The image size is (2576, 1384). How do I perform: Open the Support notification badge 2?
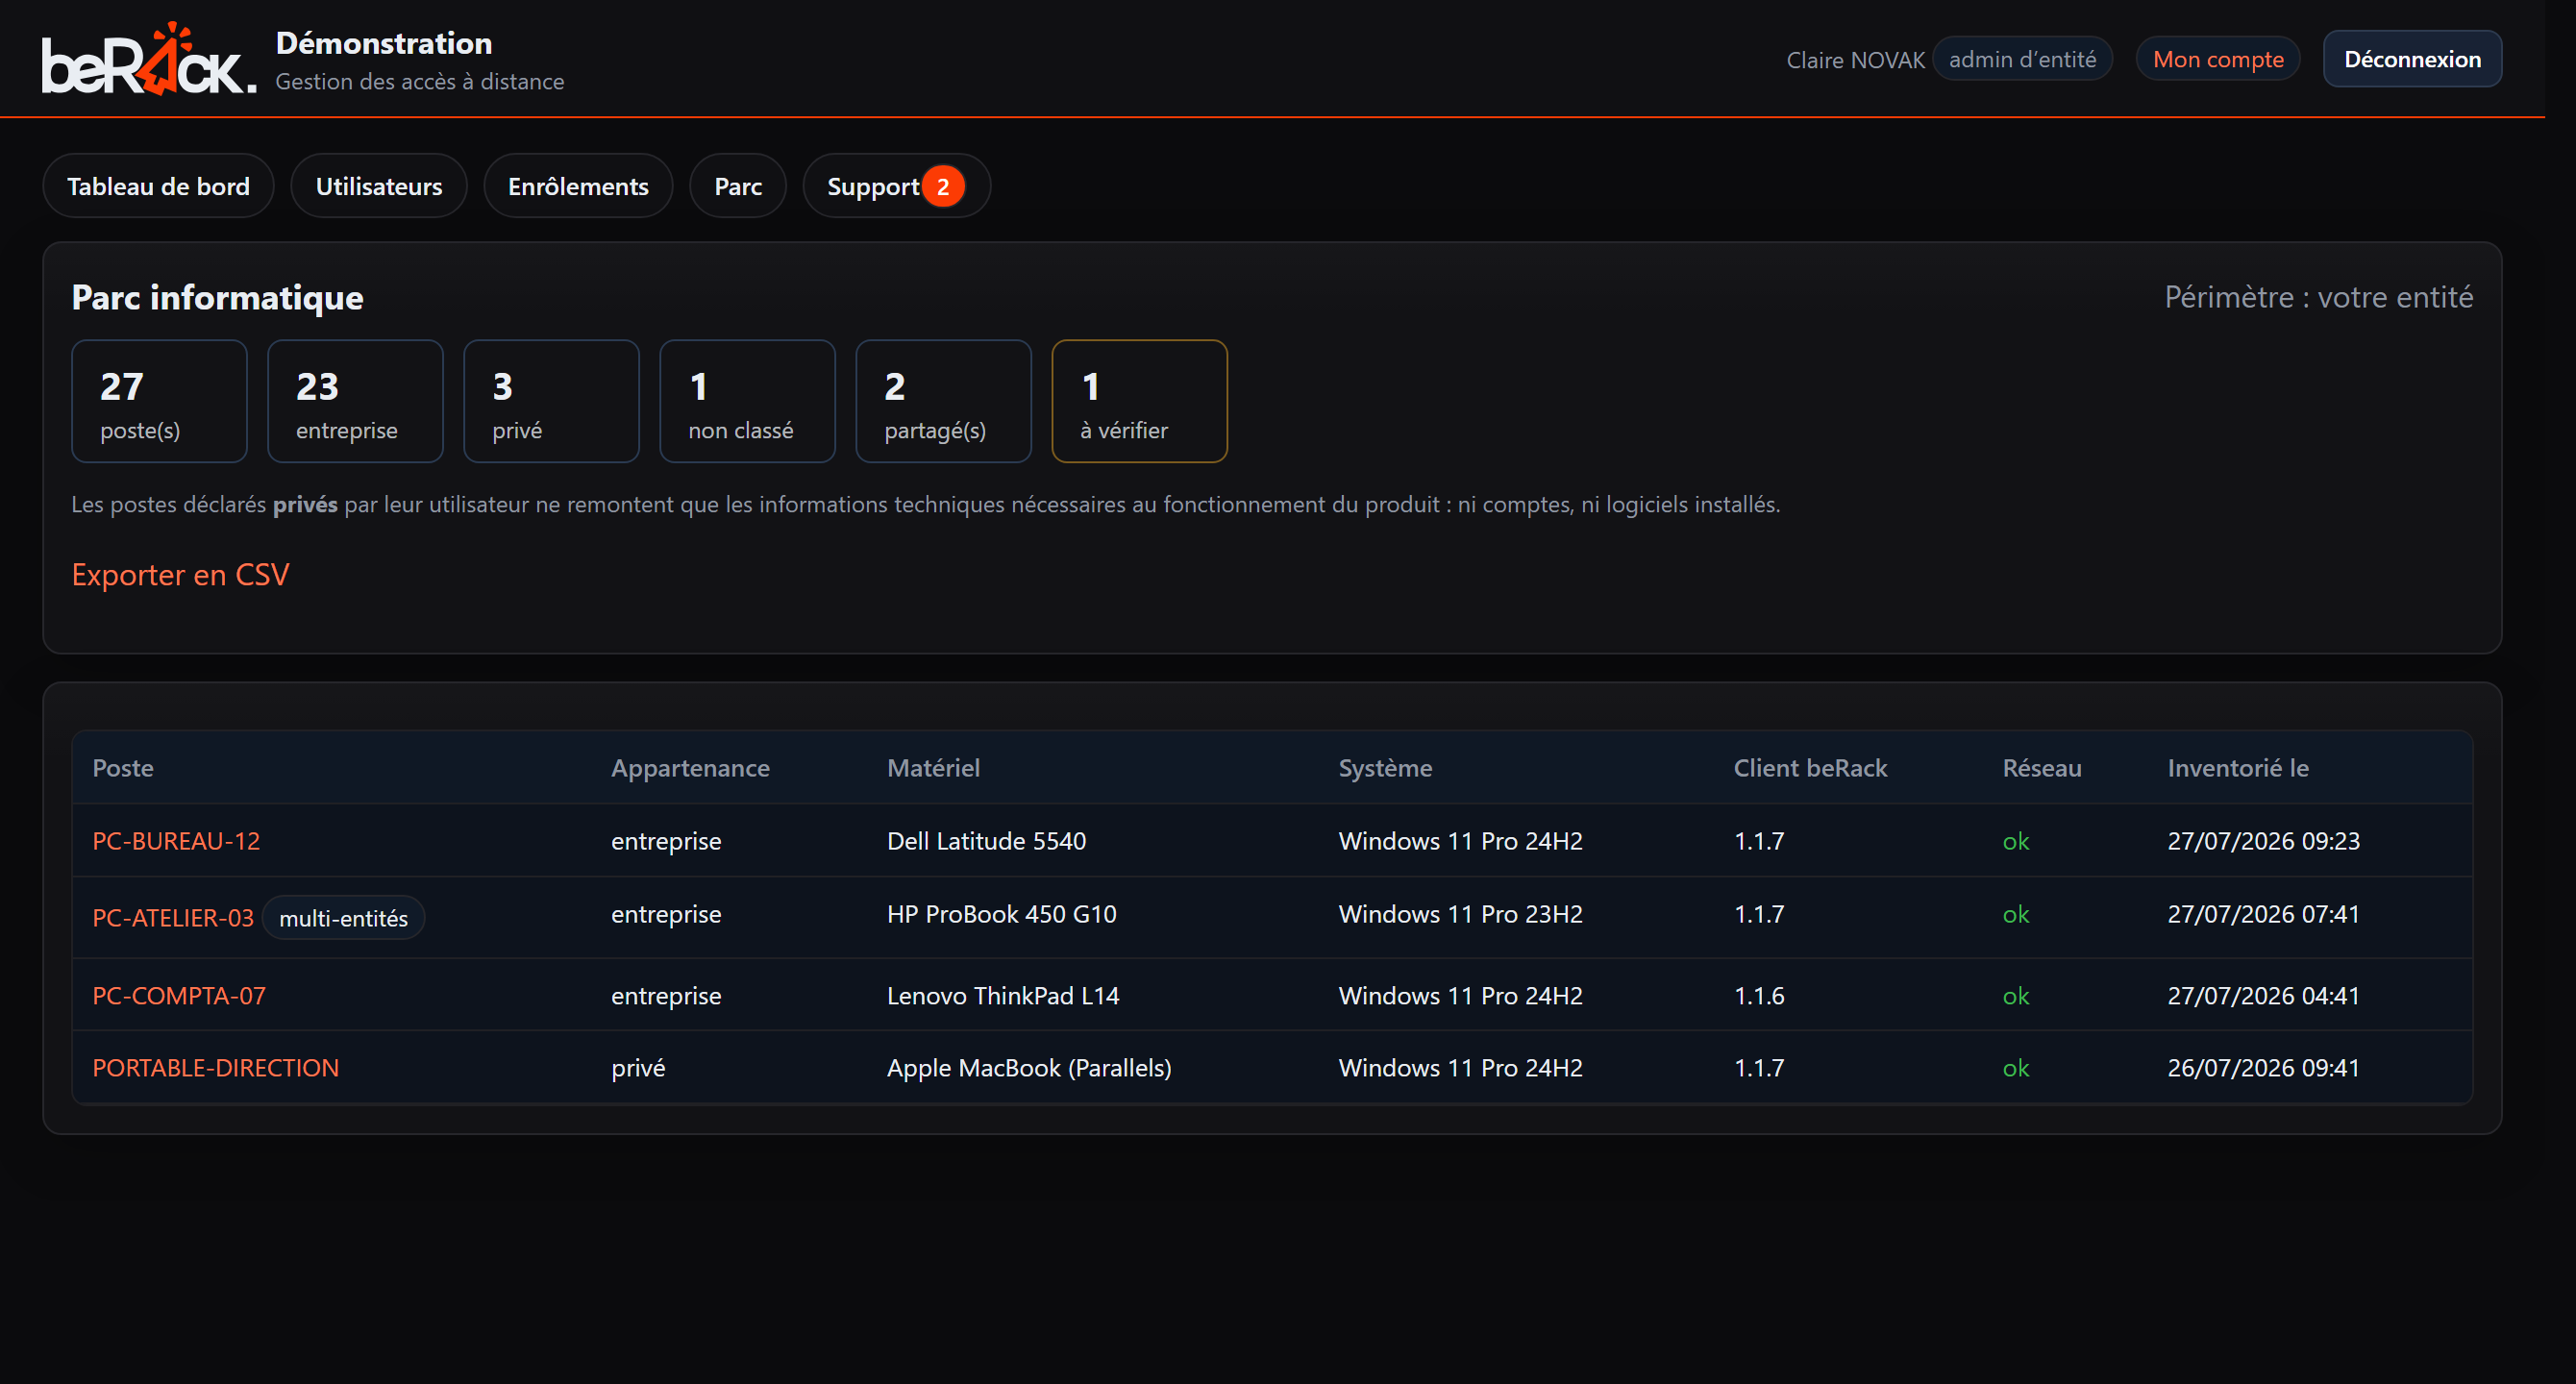click(x=943, y=186)
